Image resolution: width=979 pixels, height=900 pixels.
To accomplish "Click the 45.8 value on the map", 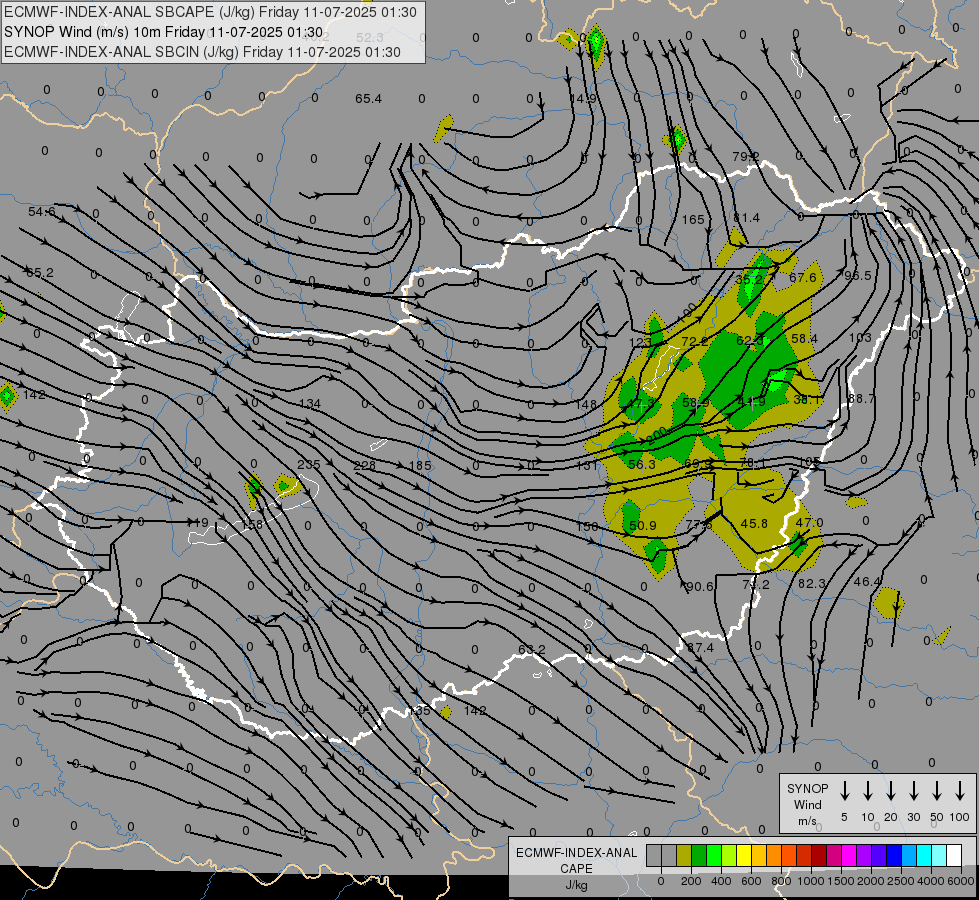I will pyautogui.click(x=754, y=523).
